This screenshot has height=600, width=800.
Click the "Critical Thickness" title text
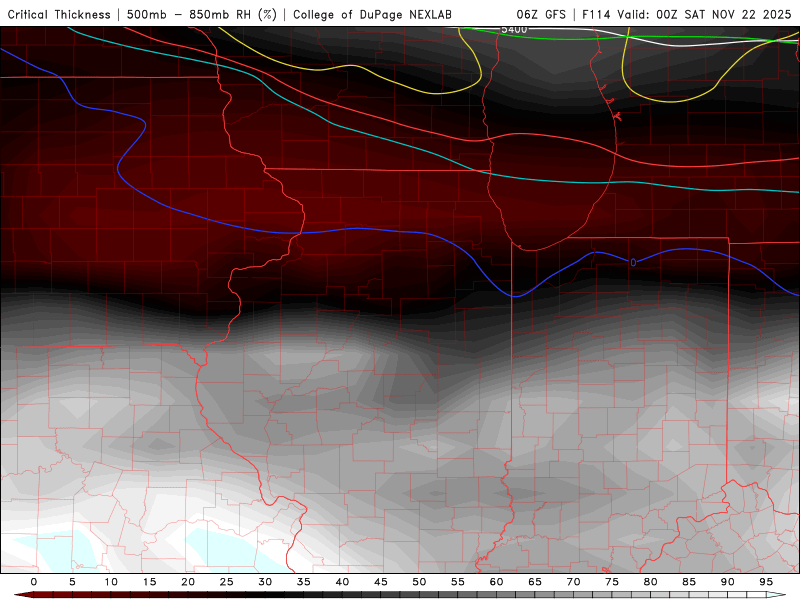tap(59, 14)
